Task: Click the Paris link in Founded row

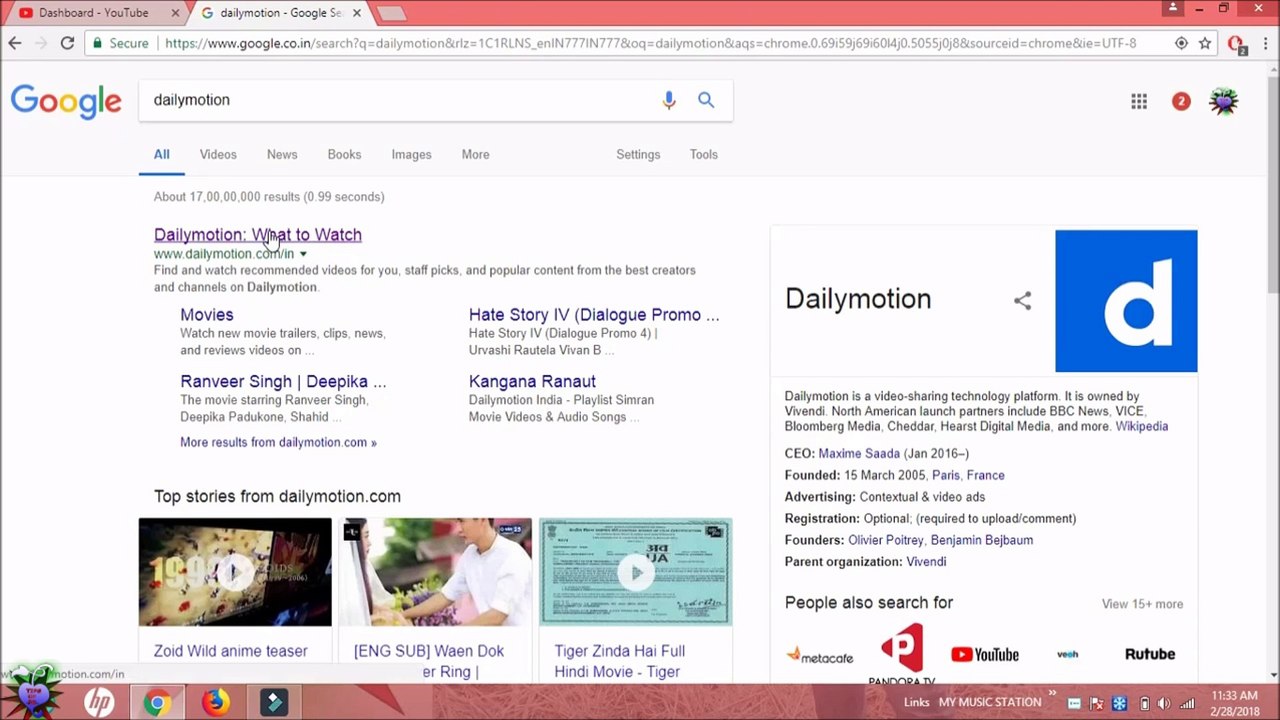Action: point(945,475)
